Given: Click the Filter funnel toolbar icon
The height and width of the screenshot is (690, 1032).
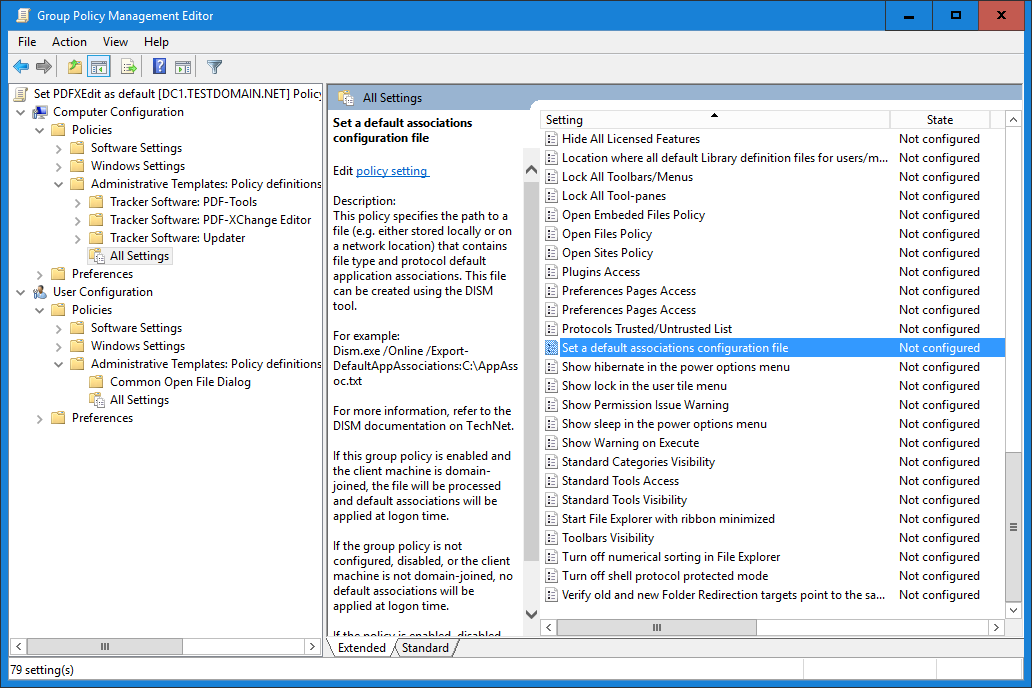Looking at the screenshot, I should tap(215, 66).
